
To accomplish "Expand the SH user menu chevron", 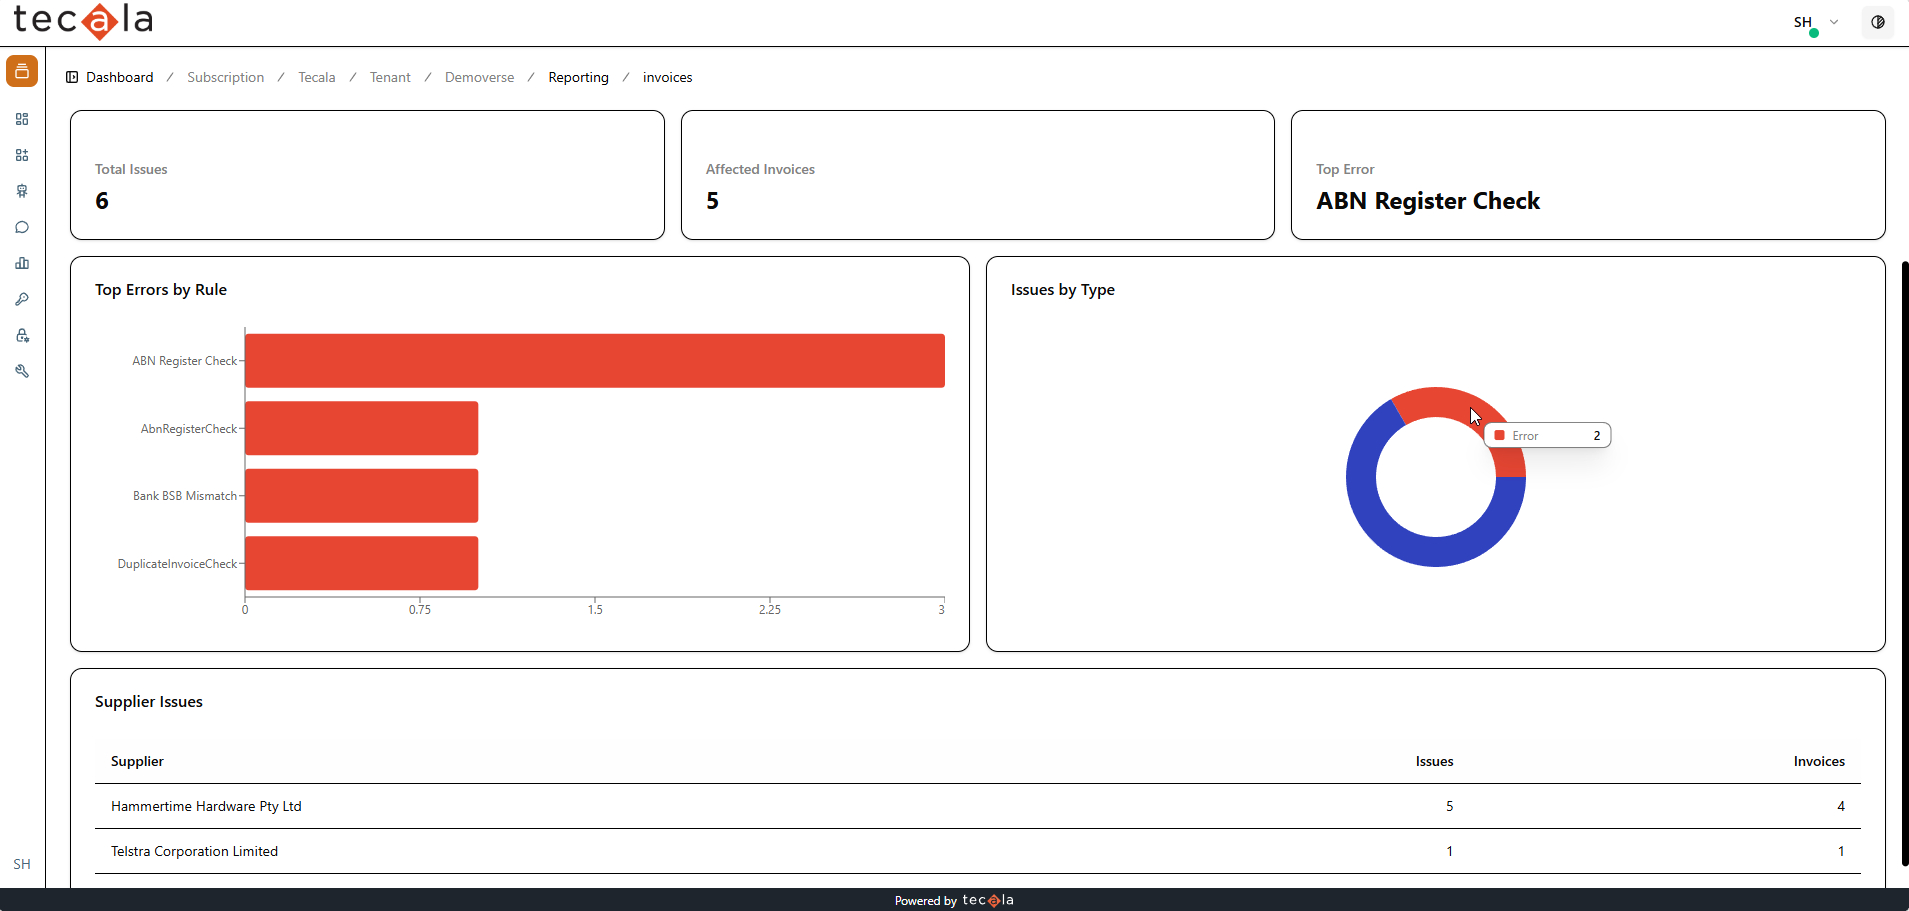I will click(x=1834, y=22).
